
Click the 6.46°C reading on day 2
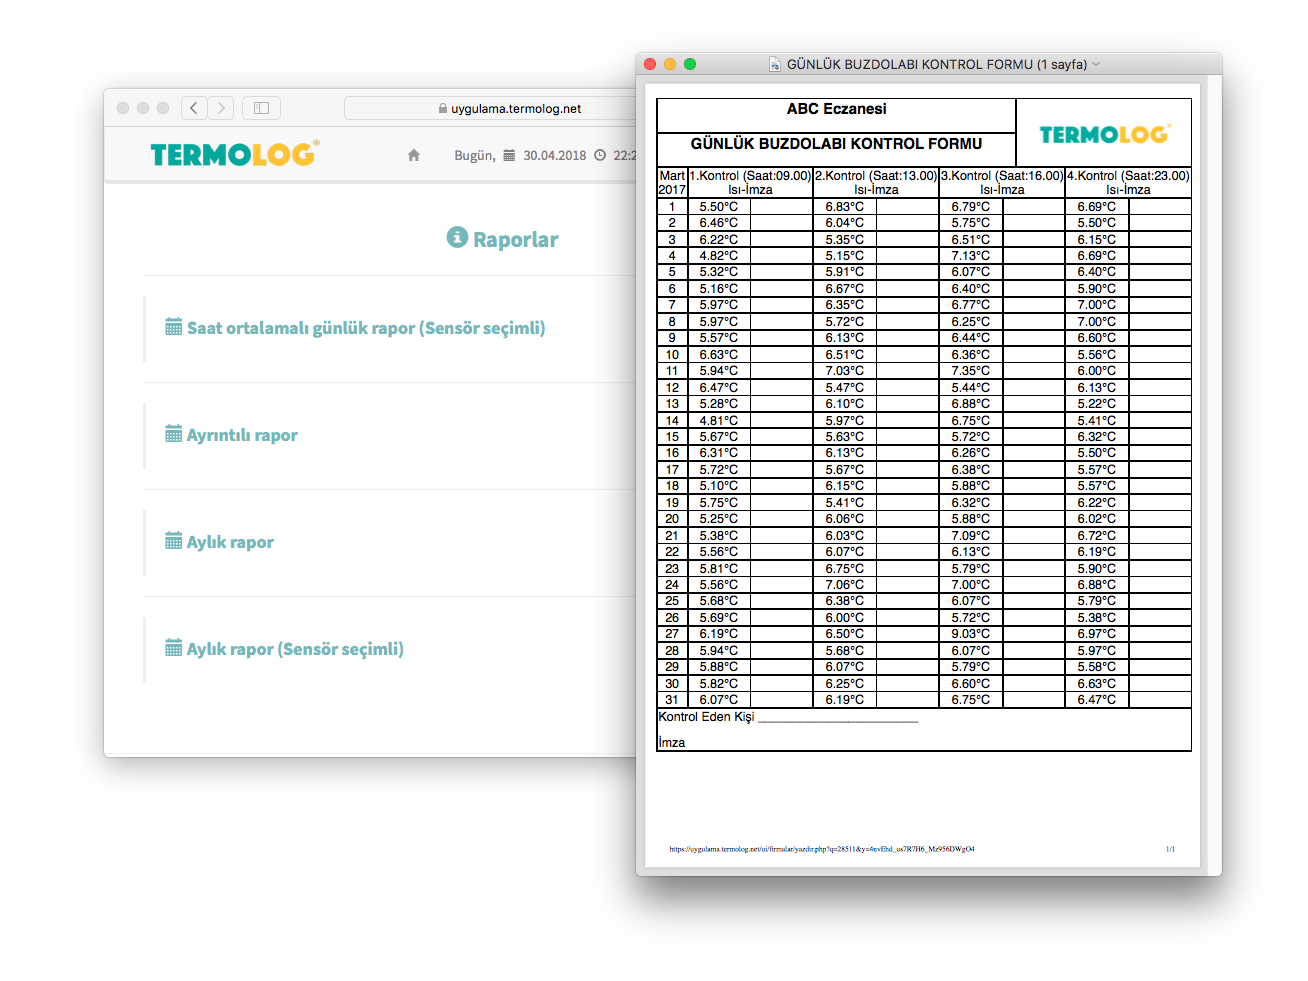click(719, 223)
